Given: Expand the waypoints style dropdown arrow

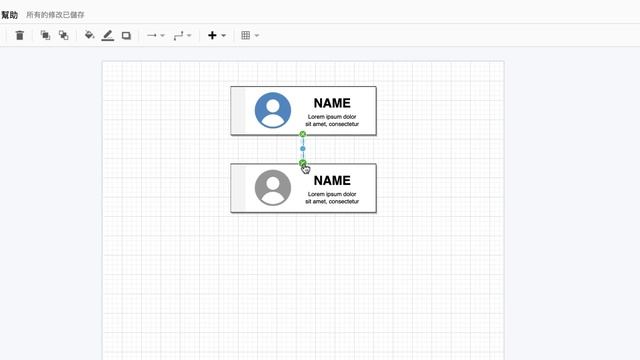Looking at the screenshot, I should pyautogui.click(x=189, y=36).
